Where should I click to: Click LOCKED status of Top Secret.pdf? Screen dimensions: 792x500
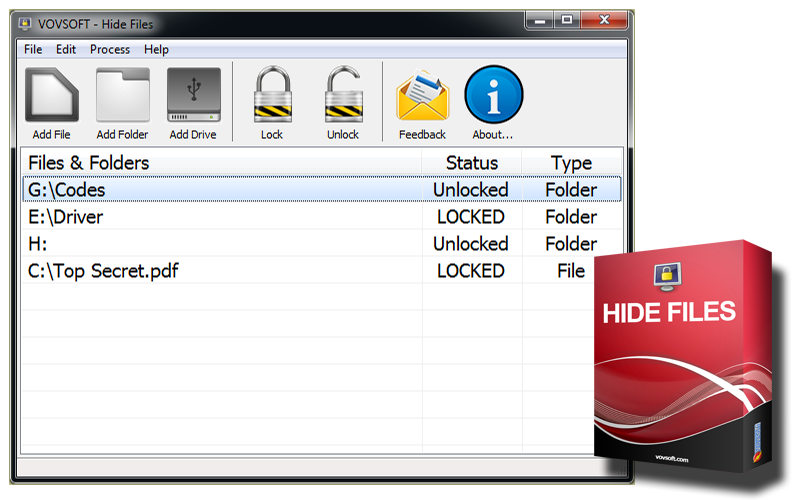(x=471, y=271)
